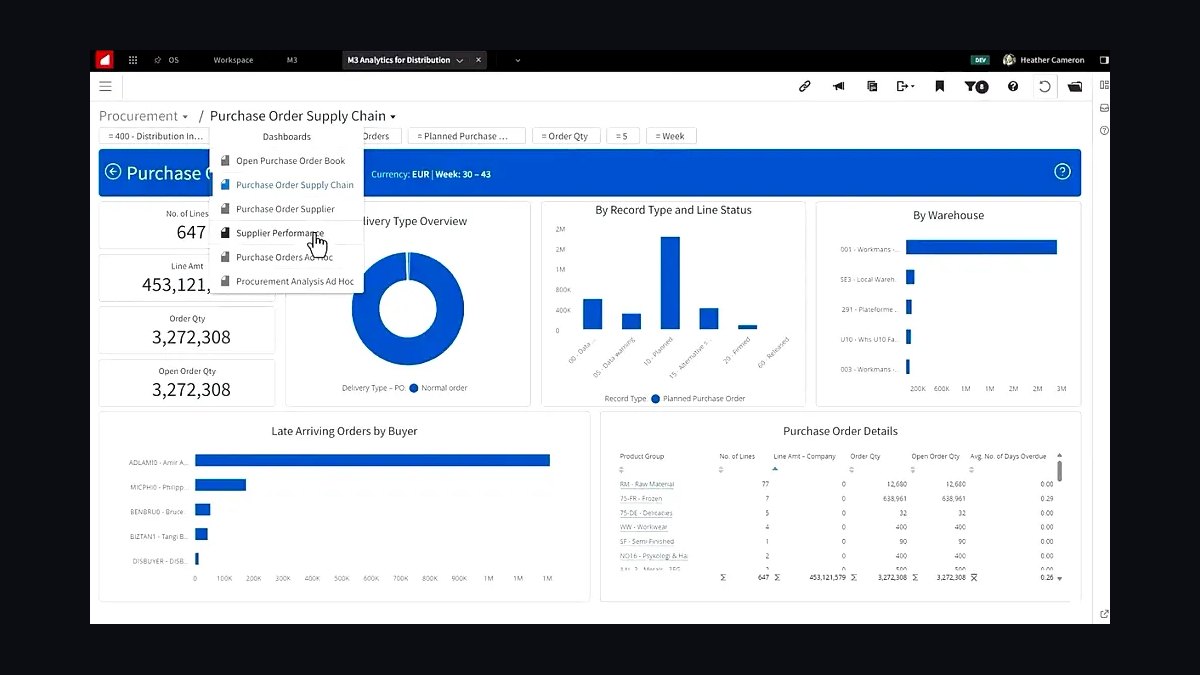This screenshot has width=1200, height=675.
Task: Click the Planned Purchase Order legend dot
Action: 656,398
